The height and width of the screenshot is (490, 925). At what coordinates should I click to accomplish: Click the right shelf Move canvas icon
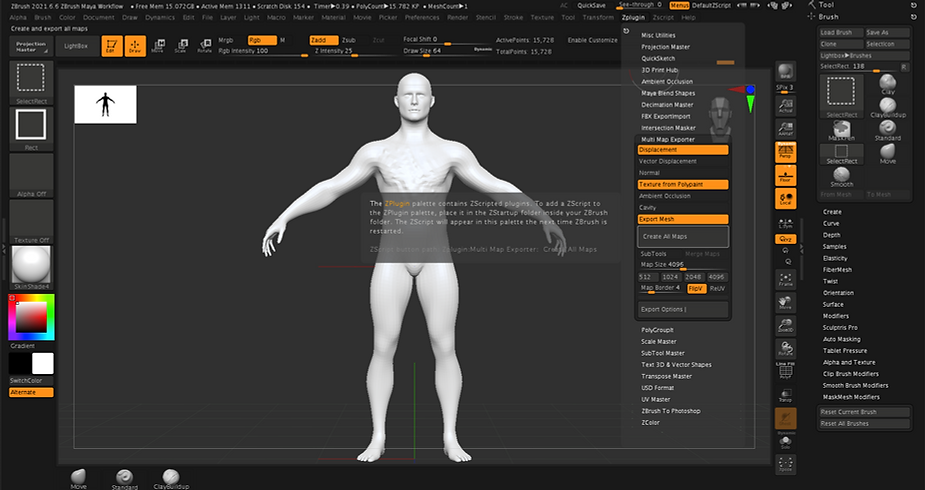tap(785, 302)
